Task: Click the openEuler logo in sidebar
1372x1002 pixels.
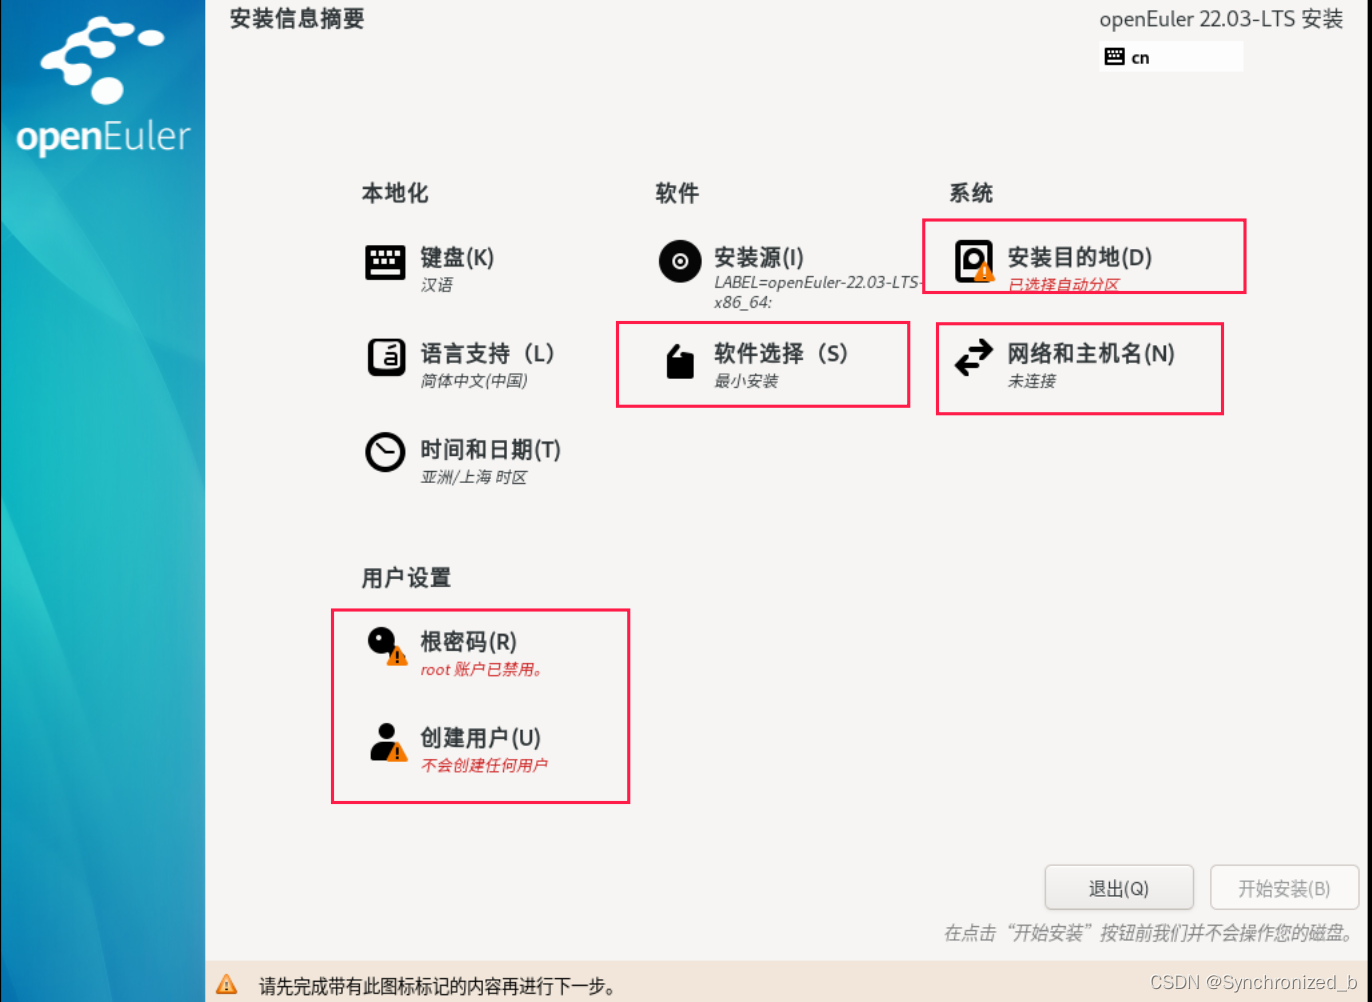Action: (x=103, y=87)
